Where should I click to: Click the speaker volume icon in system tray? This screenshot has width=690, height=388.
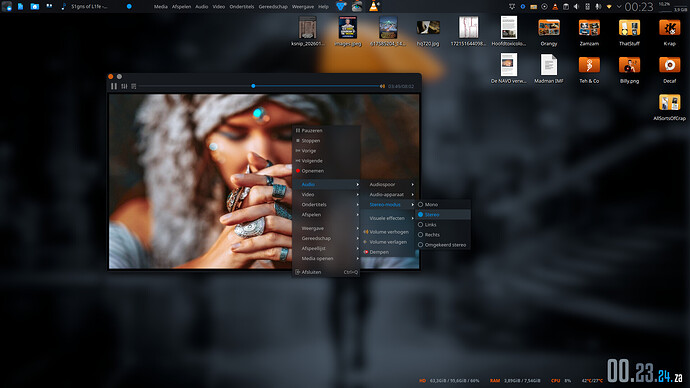pyautogui.click(x=576, y=7)
